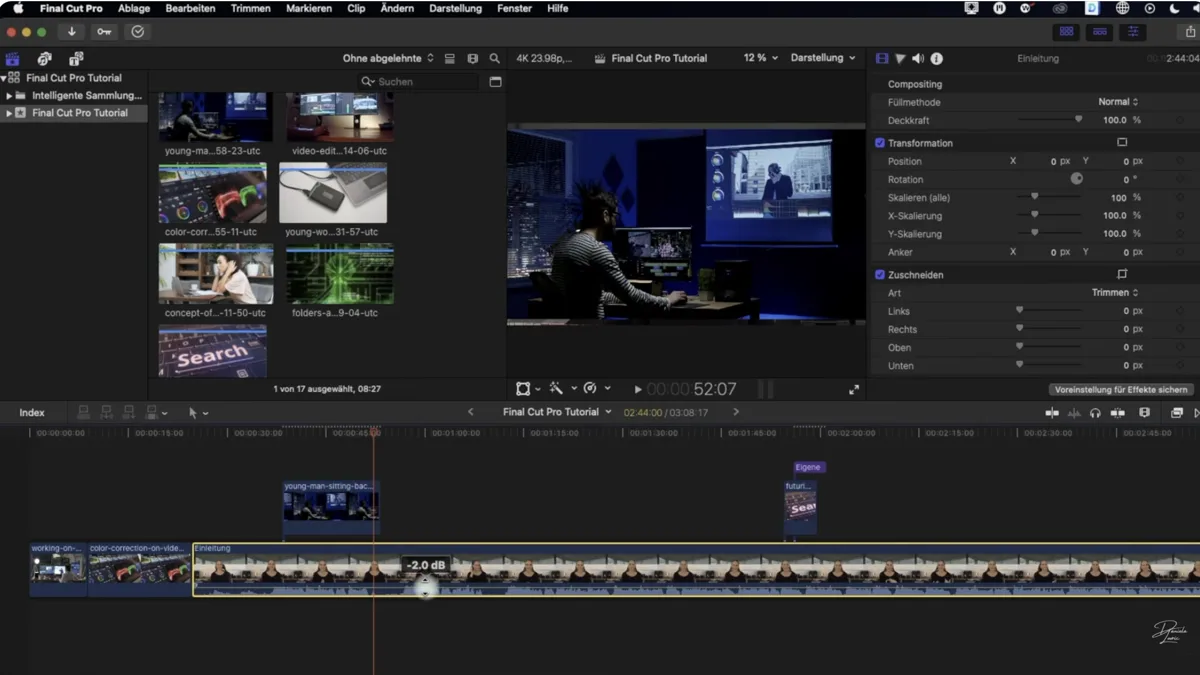Click the select arrow tool icon
Screen dimensions: 1200x675
pyautogui.click(x=193, y=413)
